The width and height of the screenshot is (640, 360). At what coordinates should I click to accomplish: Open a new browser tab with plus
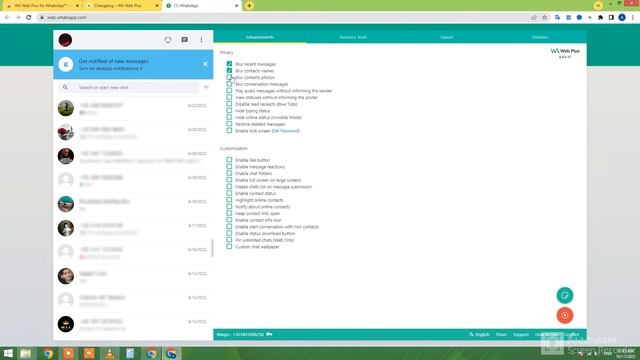pyautogui.click(x=249, y=6)
